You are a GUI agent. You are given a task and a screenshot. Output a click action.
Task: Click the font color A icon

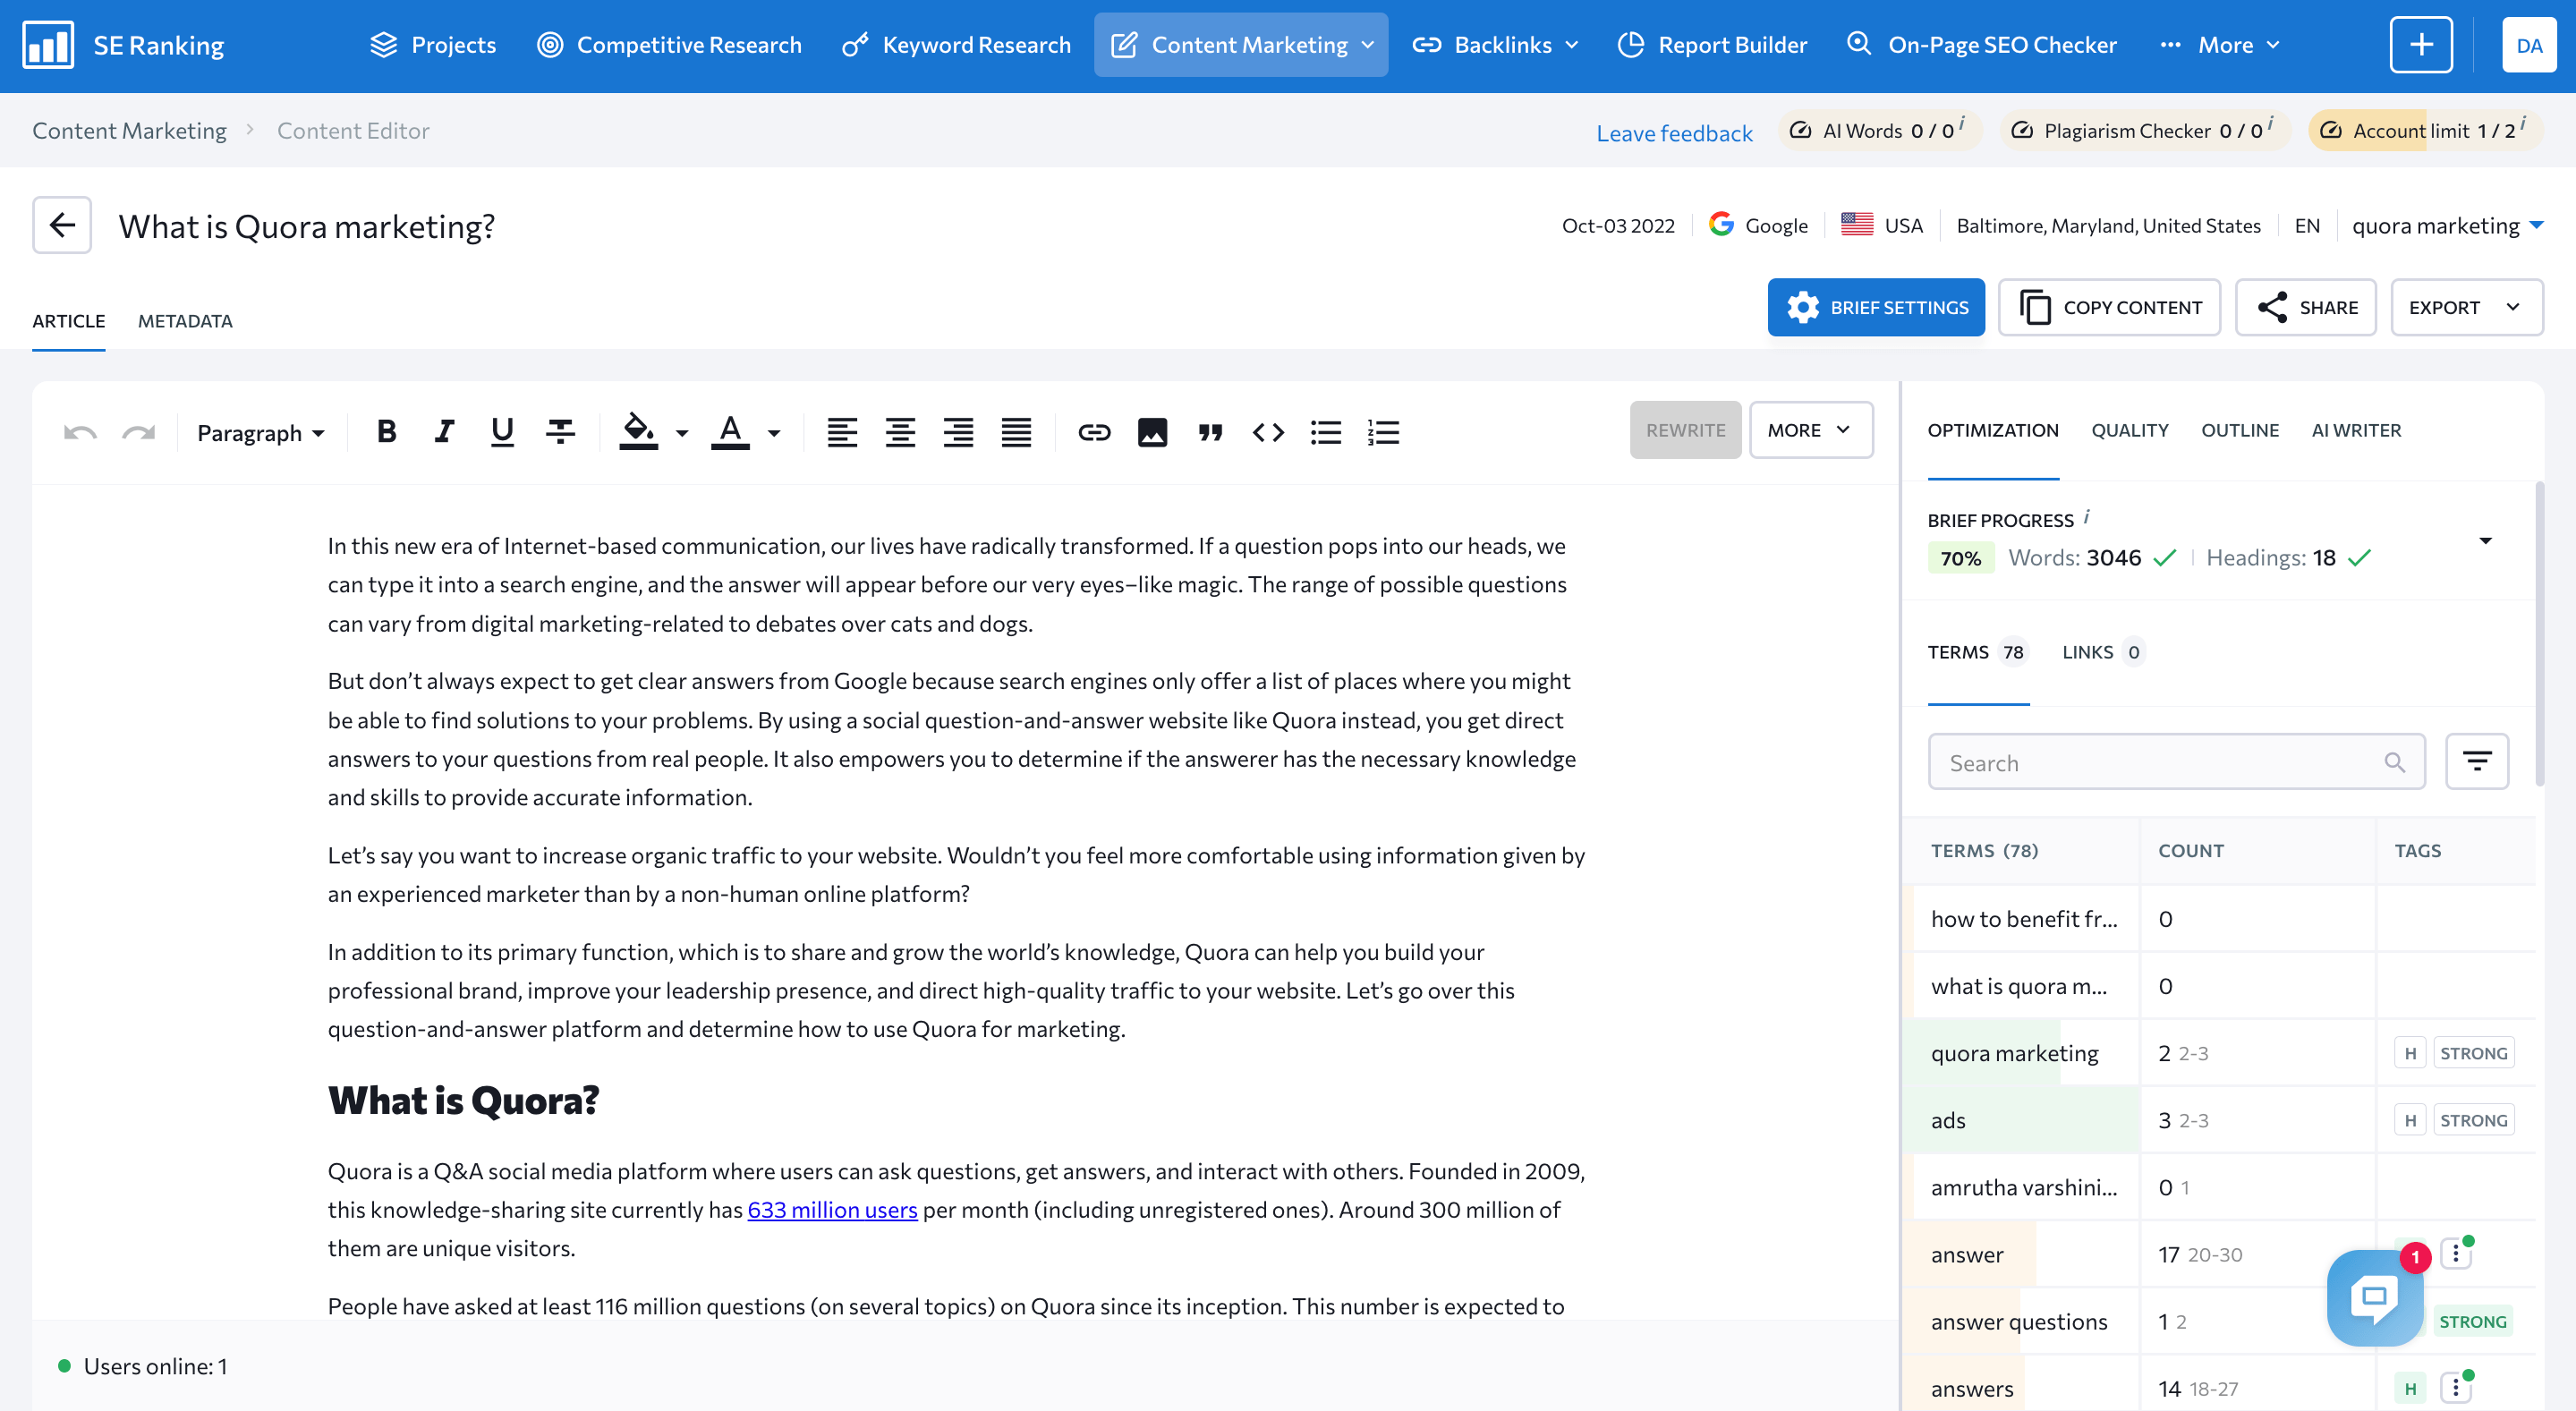click(730, 432)
